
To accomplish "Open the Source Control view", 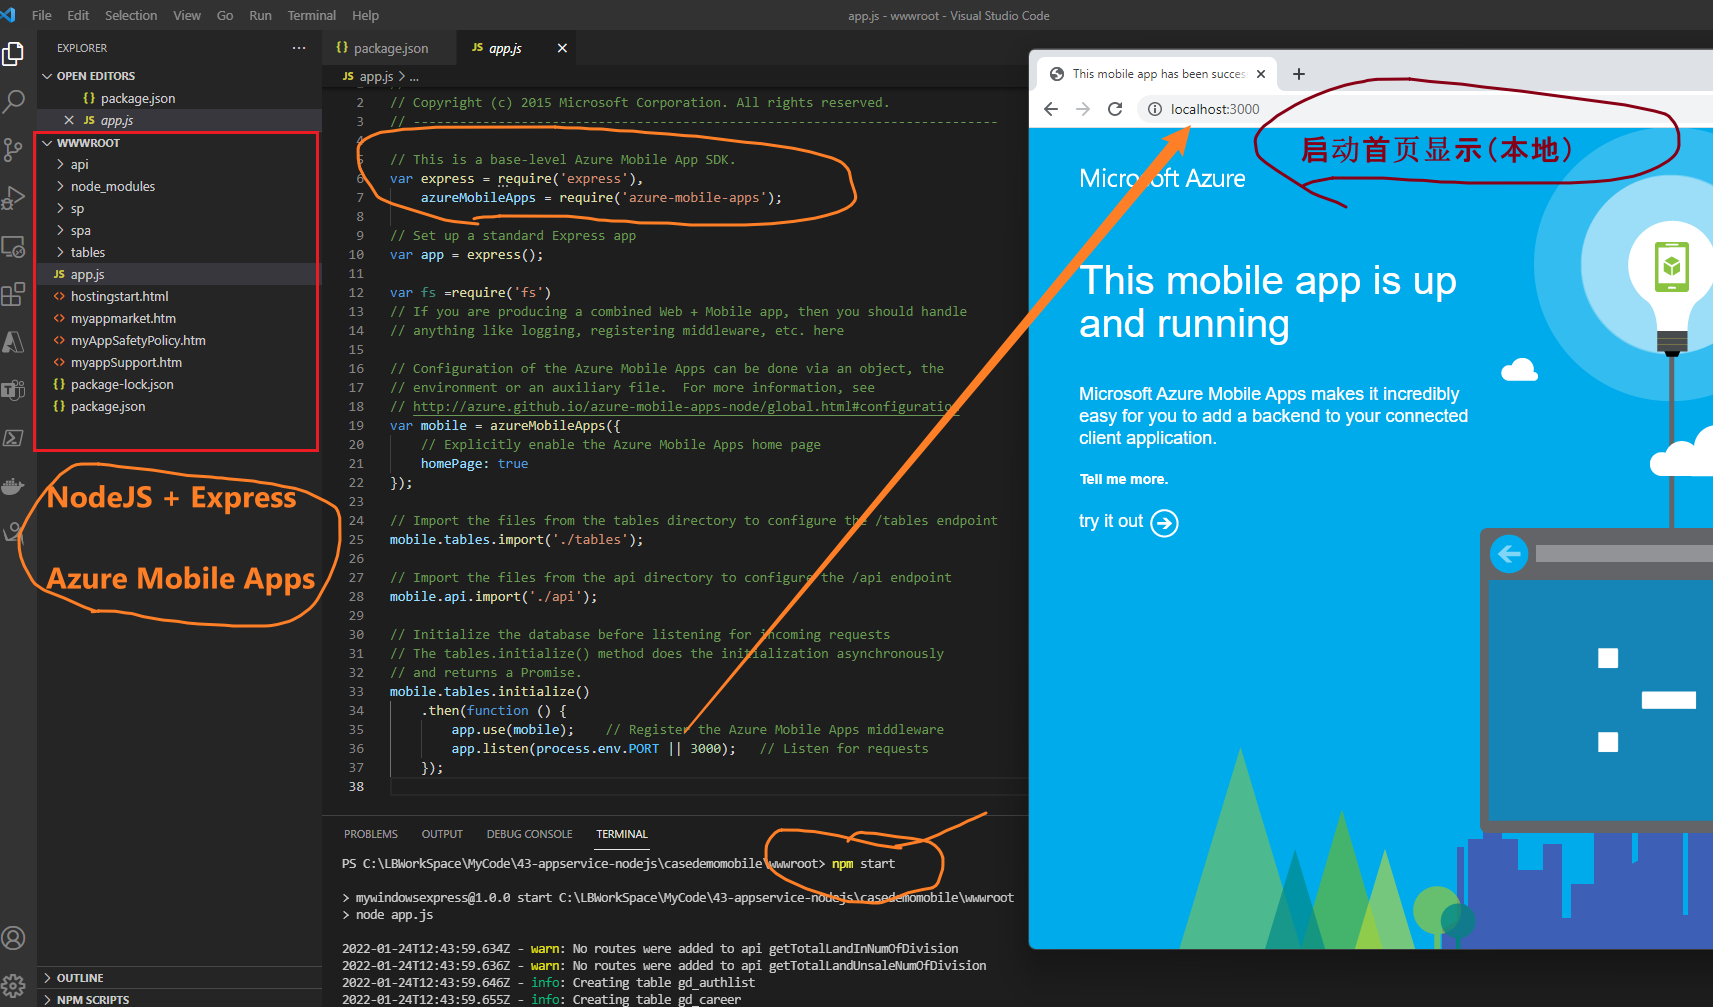I will [14, 150].
